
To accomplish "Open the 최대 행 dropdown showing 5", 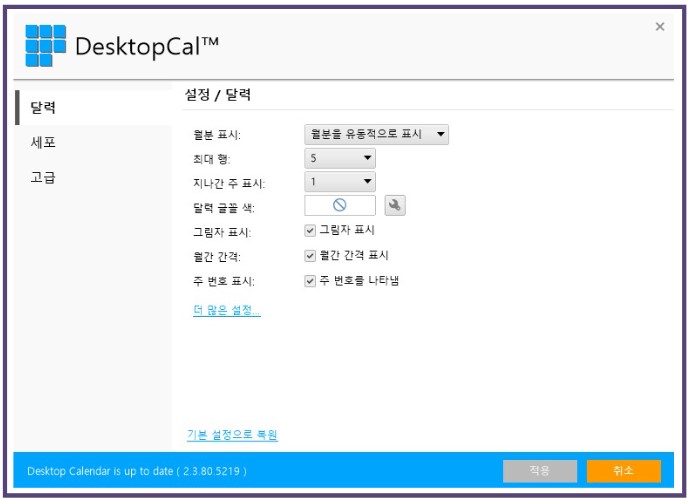I will point(340,158).
